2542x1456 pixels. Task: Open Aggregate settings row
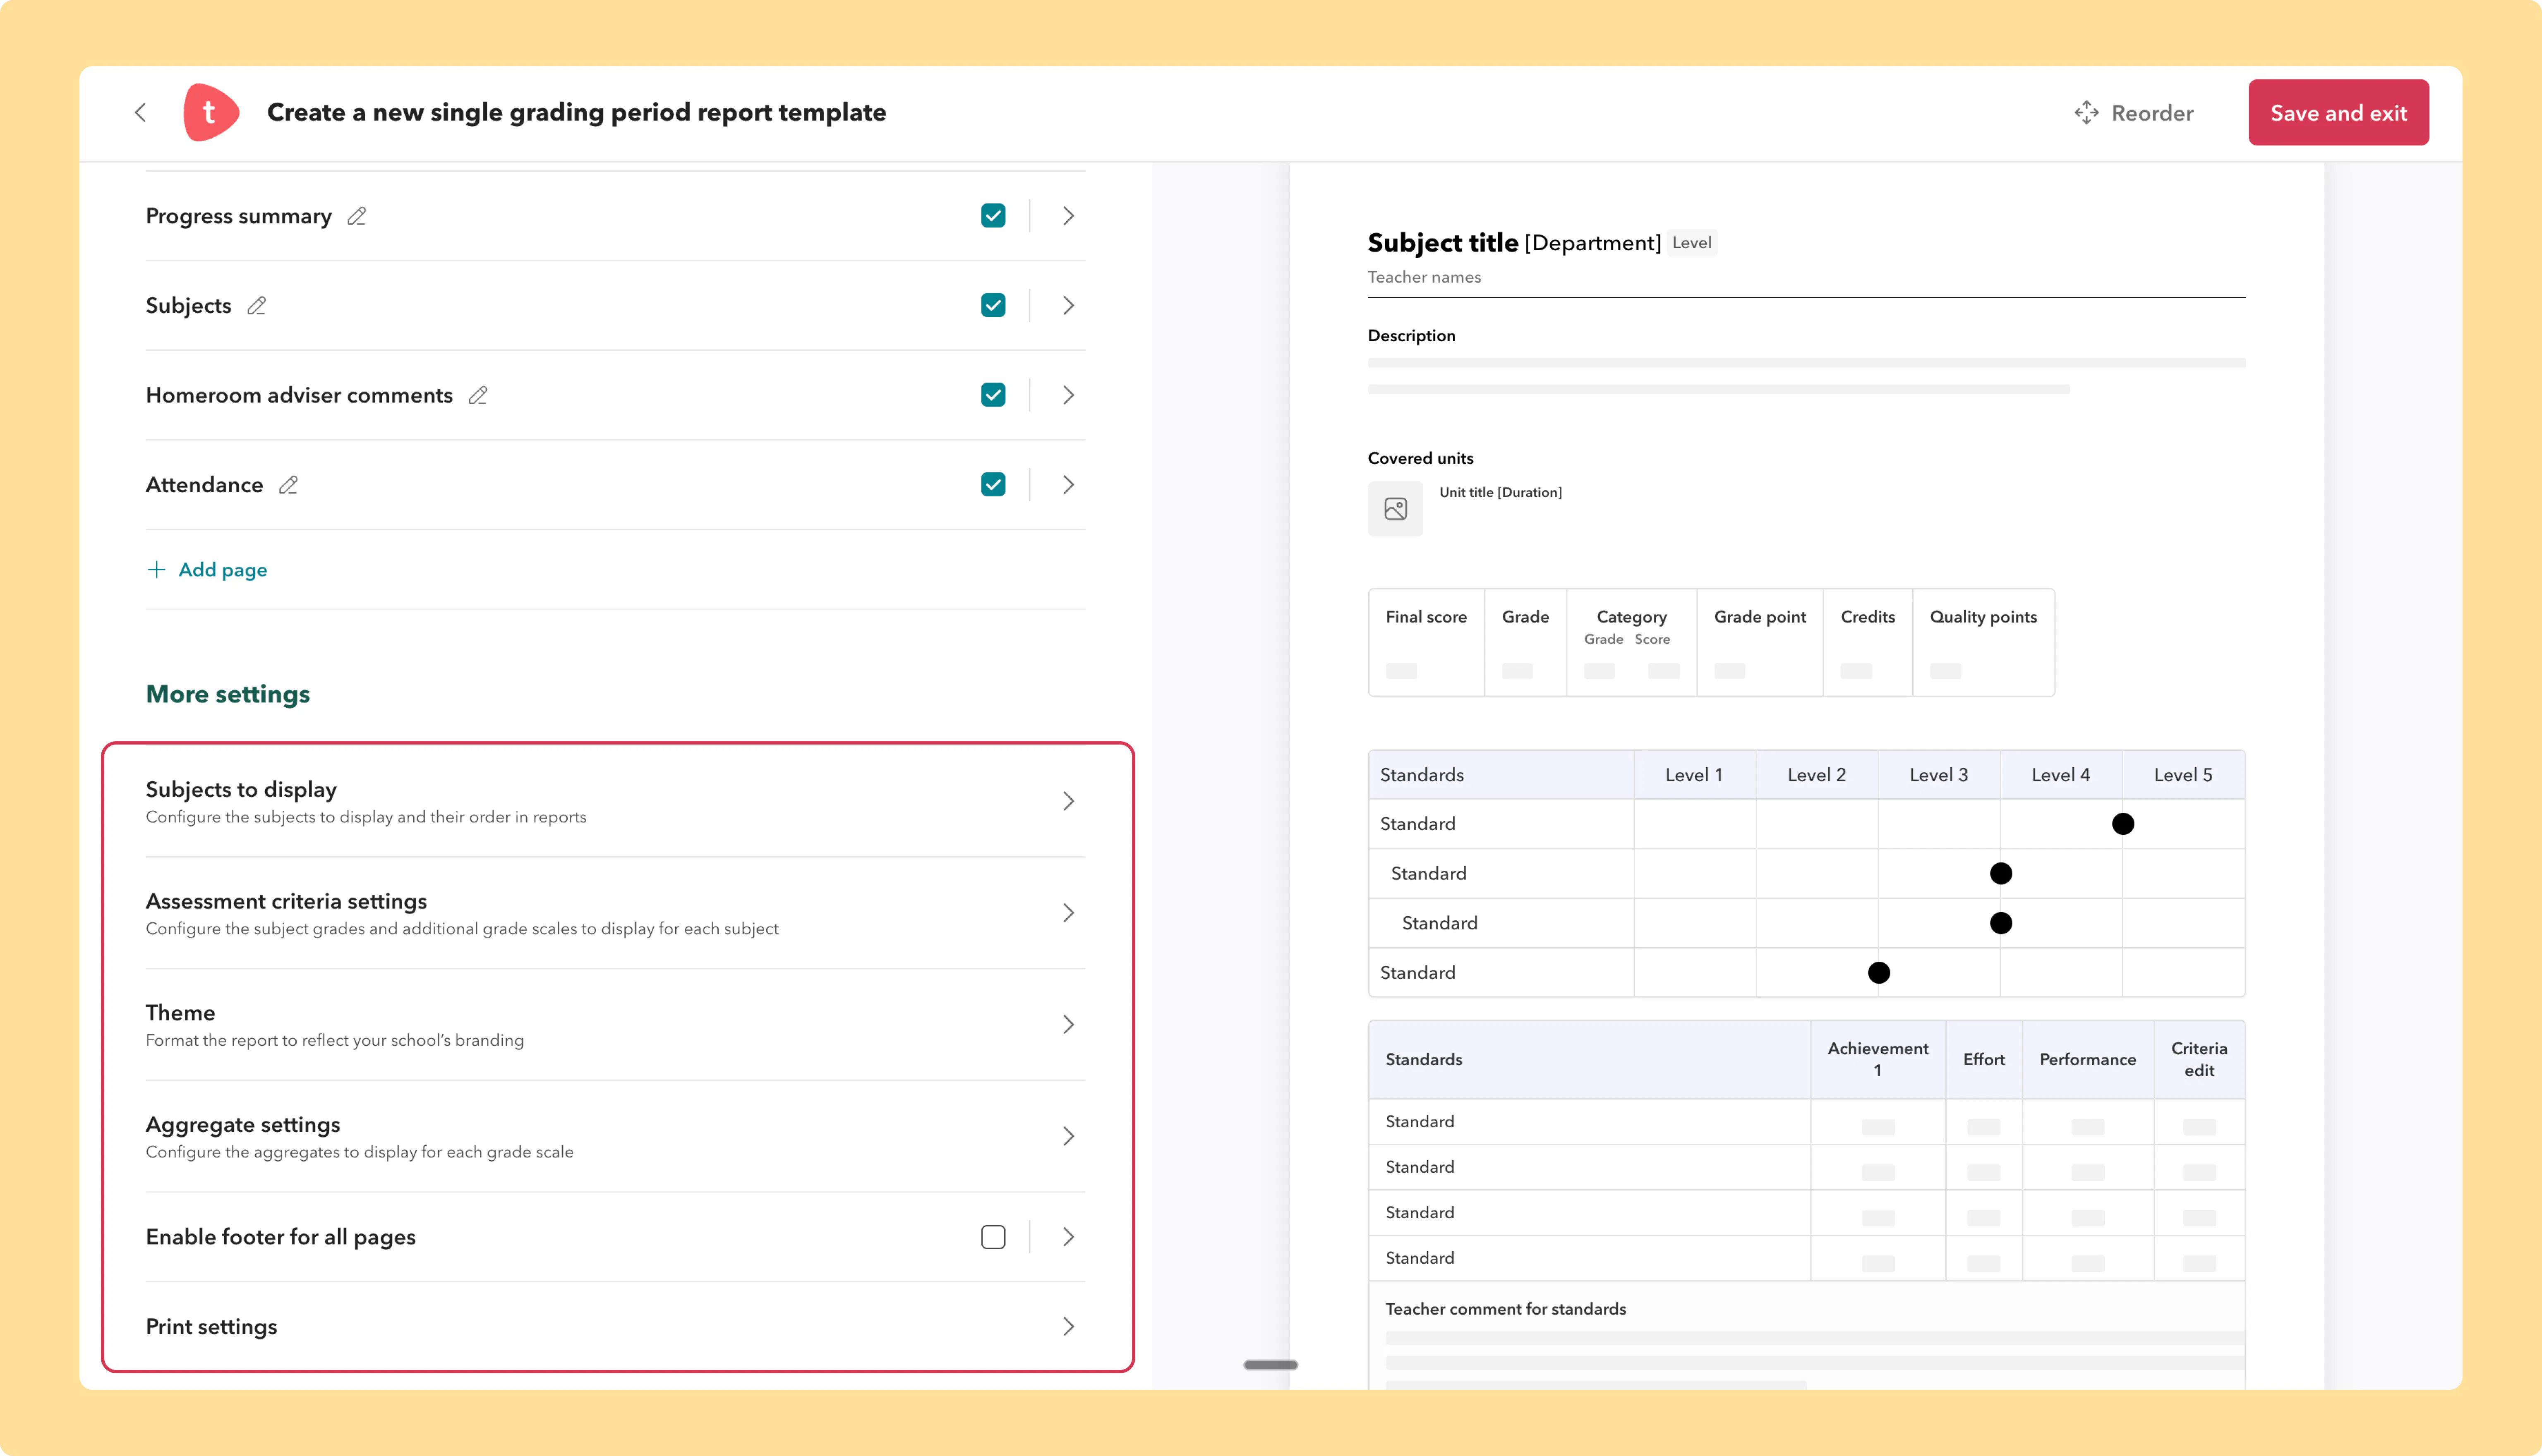[615, 1137]
